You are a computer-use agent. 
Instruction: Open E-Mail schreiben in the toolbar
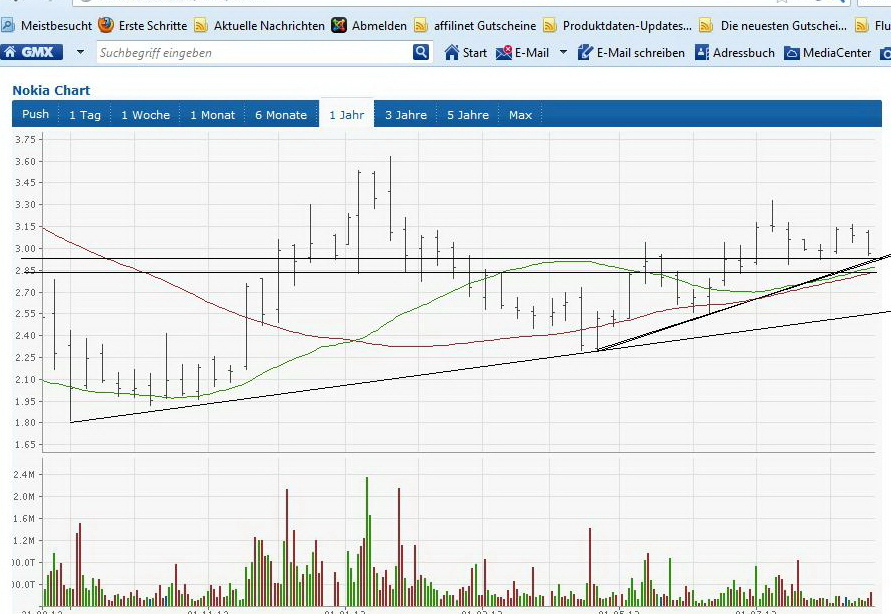tap(640, 53)
